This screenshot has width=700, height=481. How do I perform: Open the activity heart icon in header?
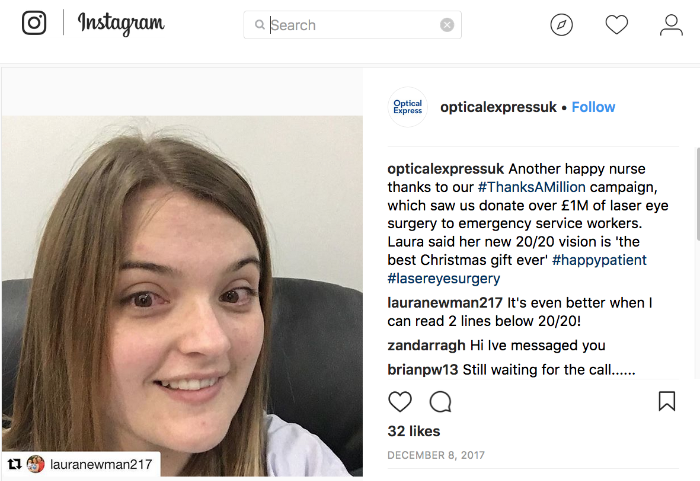click(x=617, y=25)
